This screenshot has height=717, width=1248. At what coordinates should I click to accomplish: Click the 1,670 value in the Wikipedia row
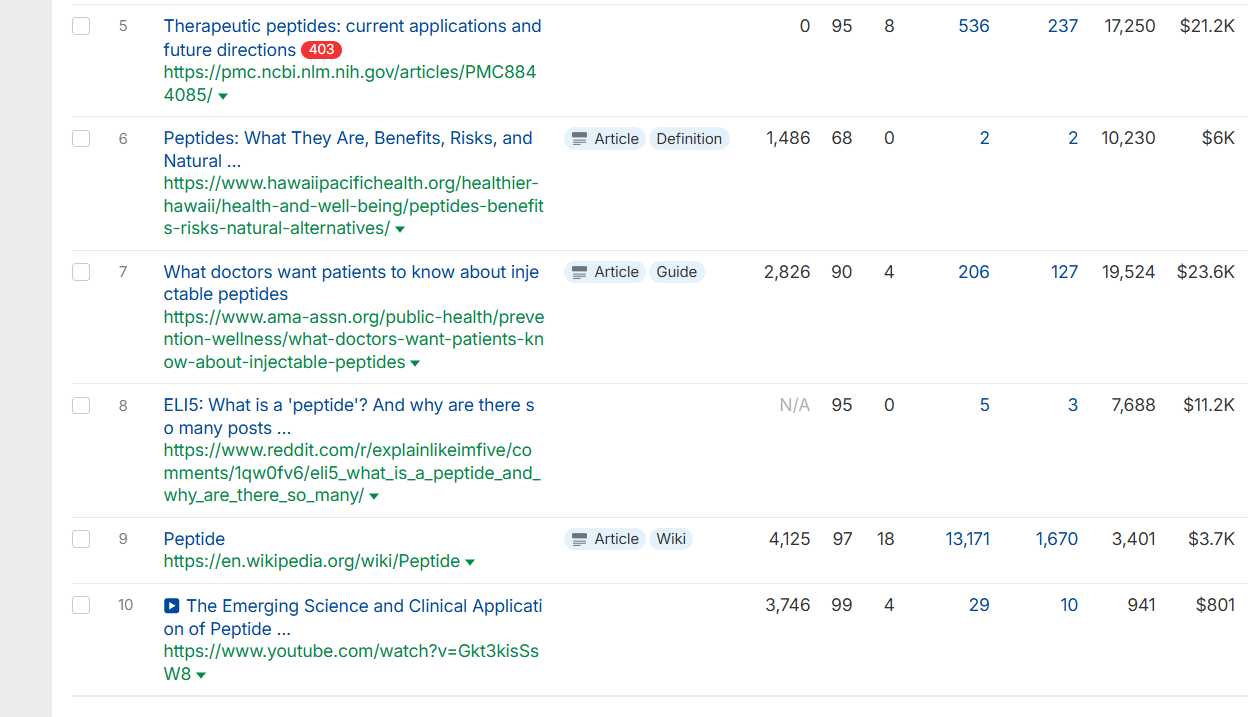click(x=1057, y=538)
